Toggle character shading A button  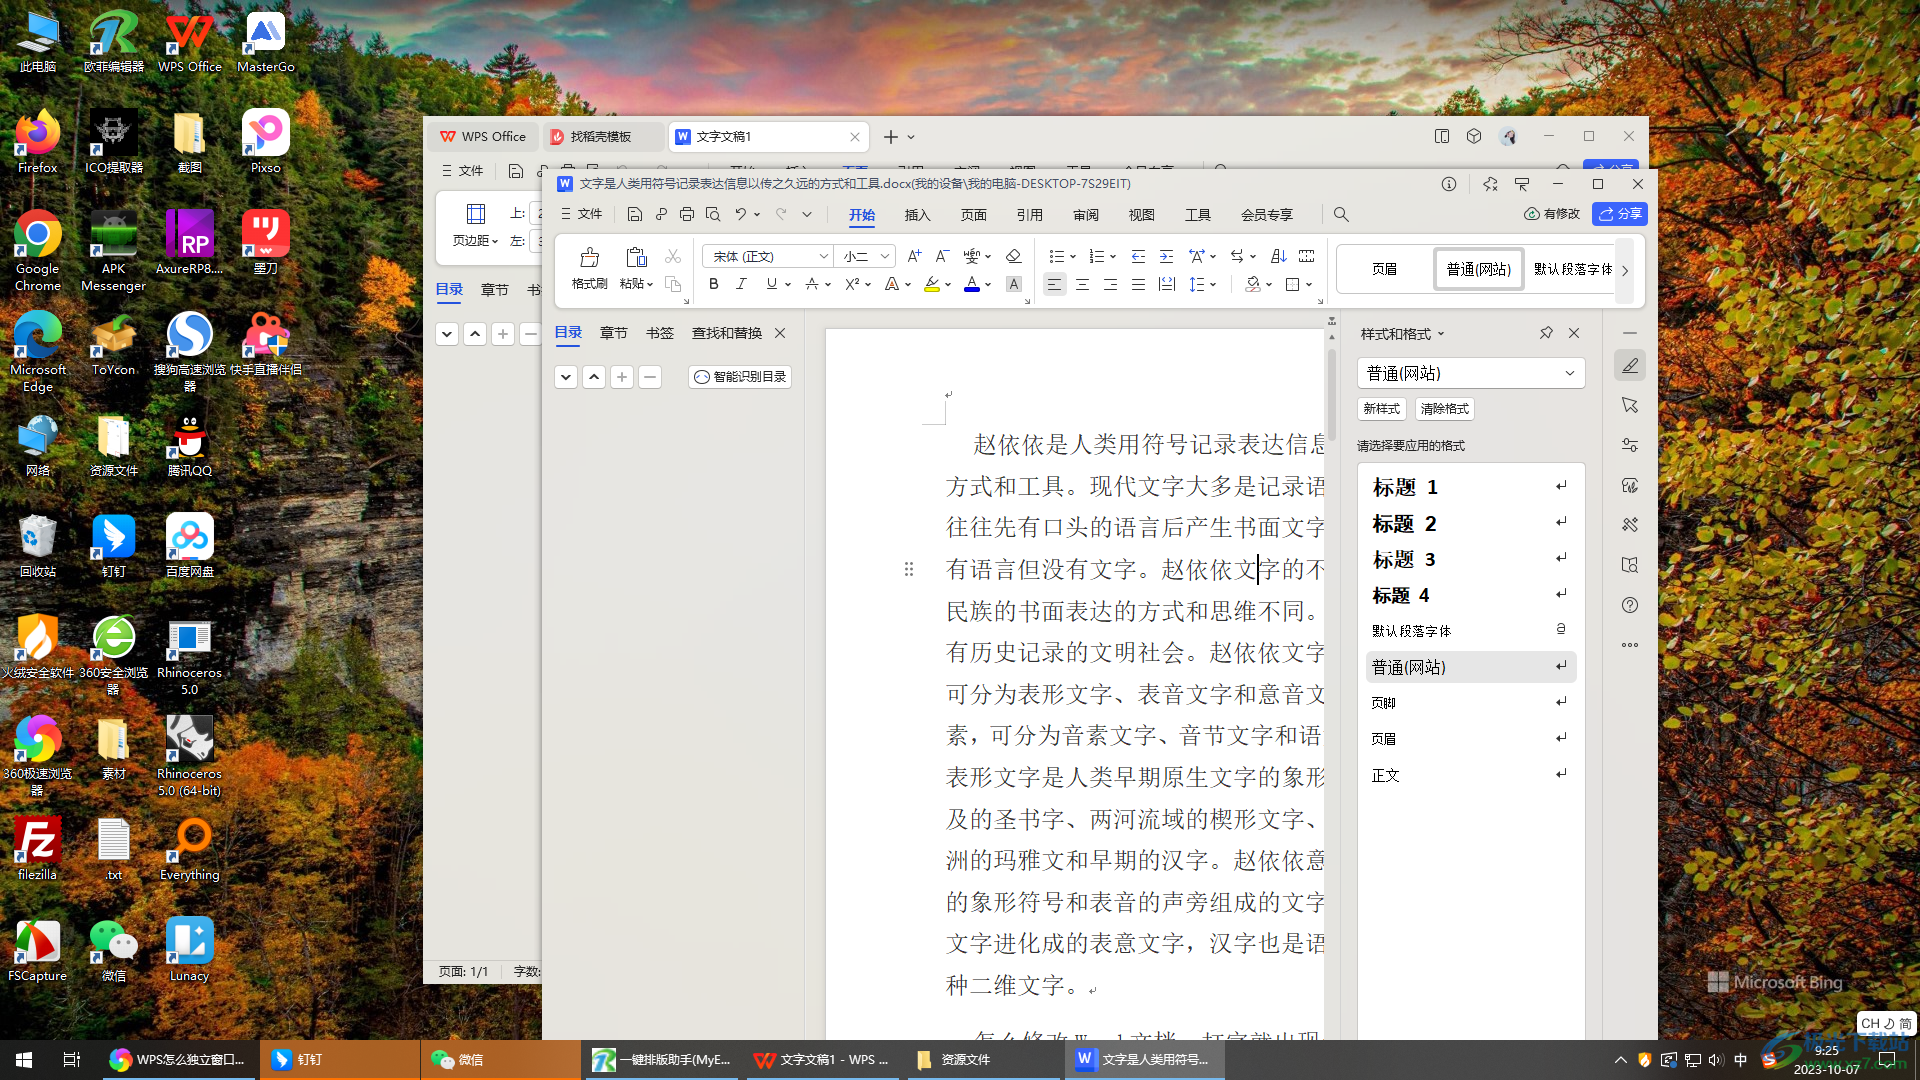[x=1013, y=284]
